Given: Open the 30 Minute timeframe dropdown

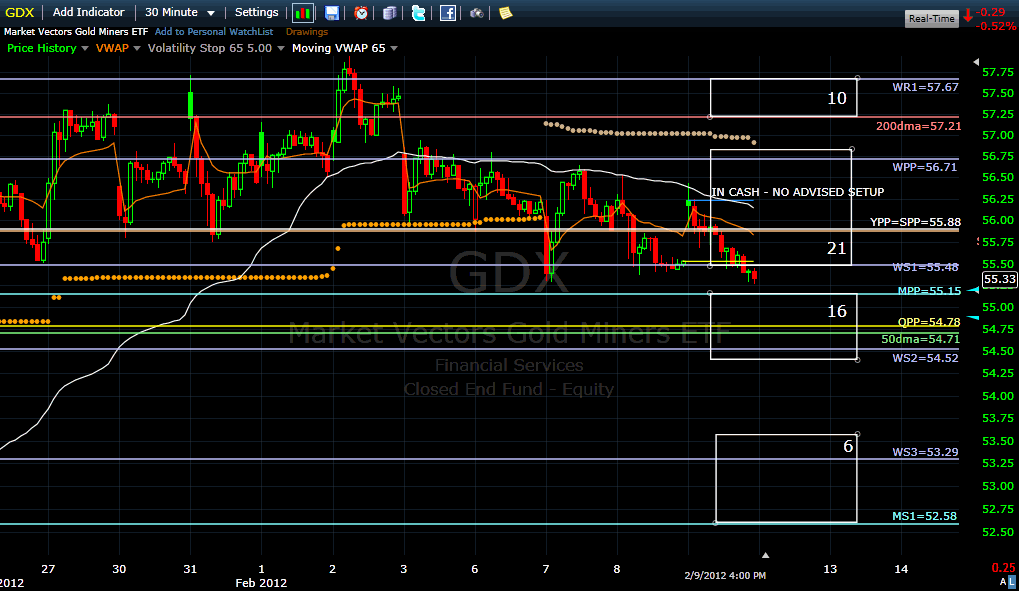Looking at the screenshot, I should coord(180,12).
